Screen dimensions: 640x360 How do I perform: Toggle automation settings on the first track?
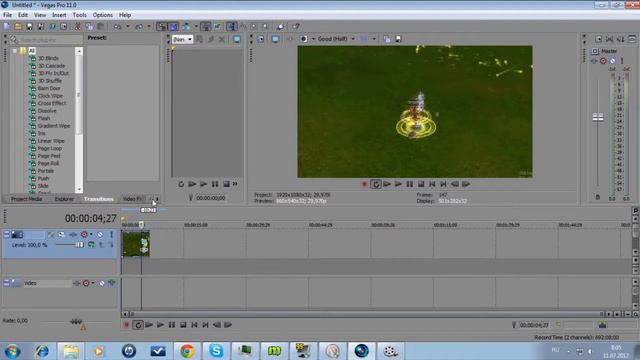coord(84,235)
